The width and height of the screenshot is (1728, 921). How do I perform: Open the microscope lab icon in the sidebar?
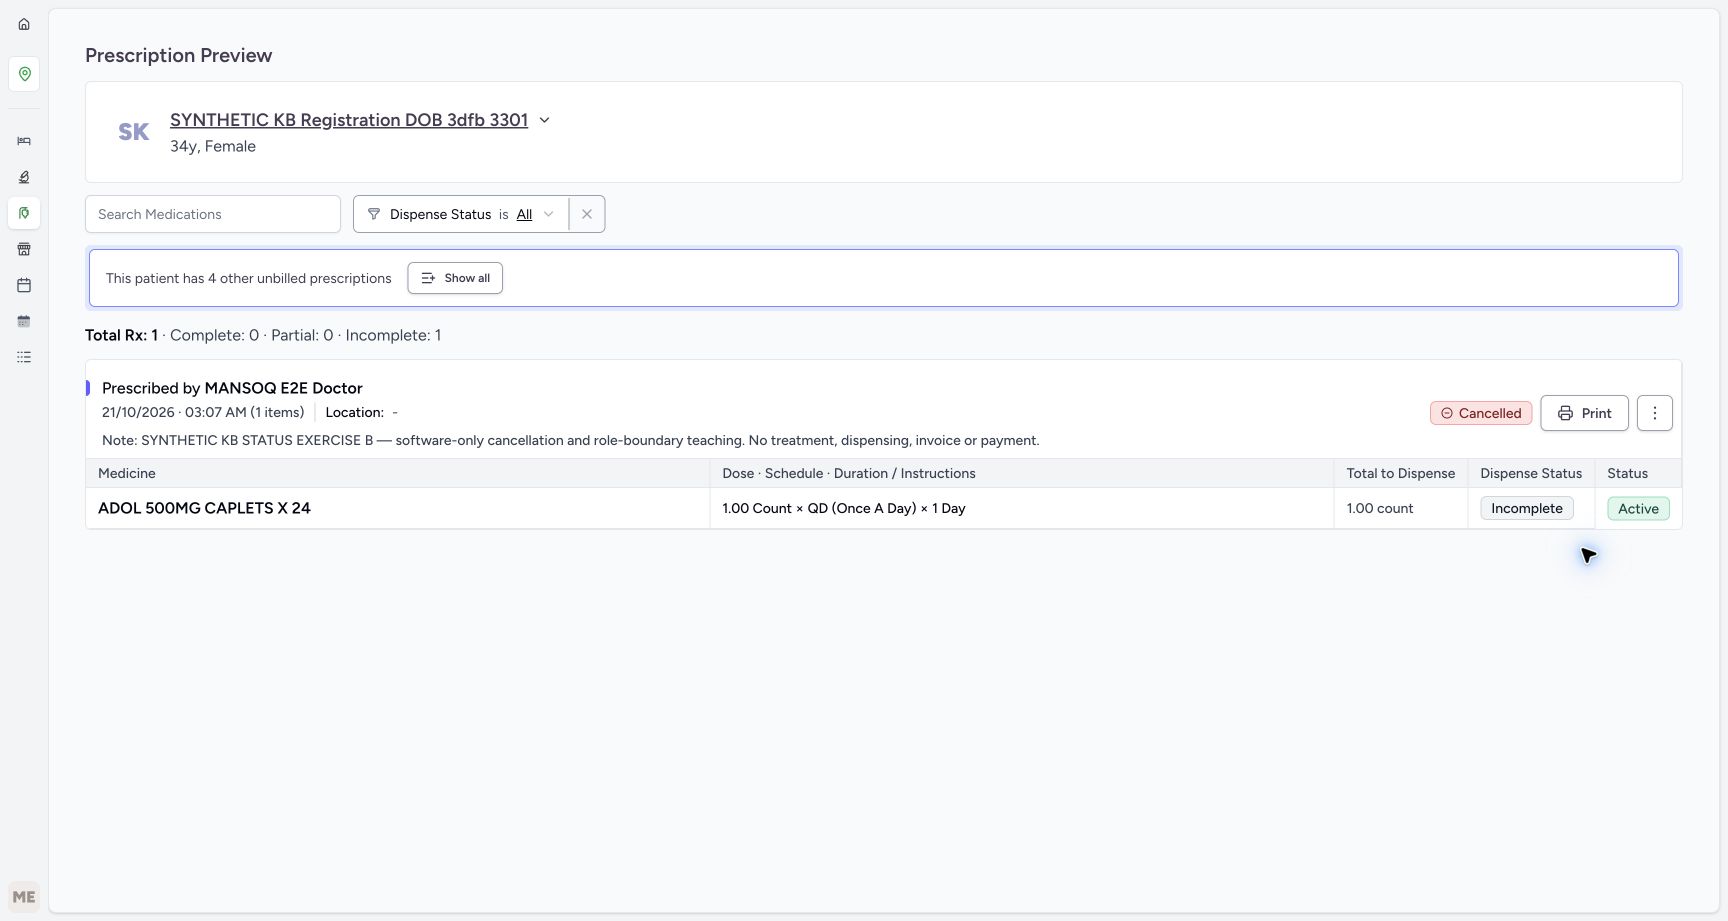pyautogui.click(x=24, y=177)
